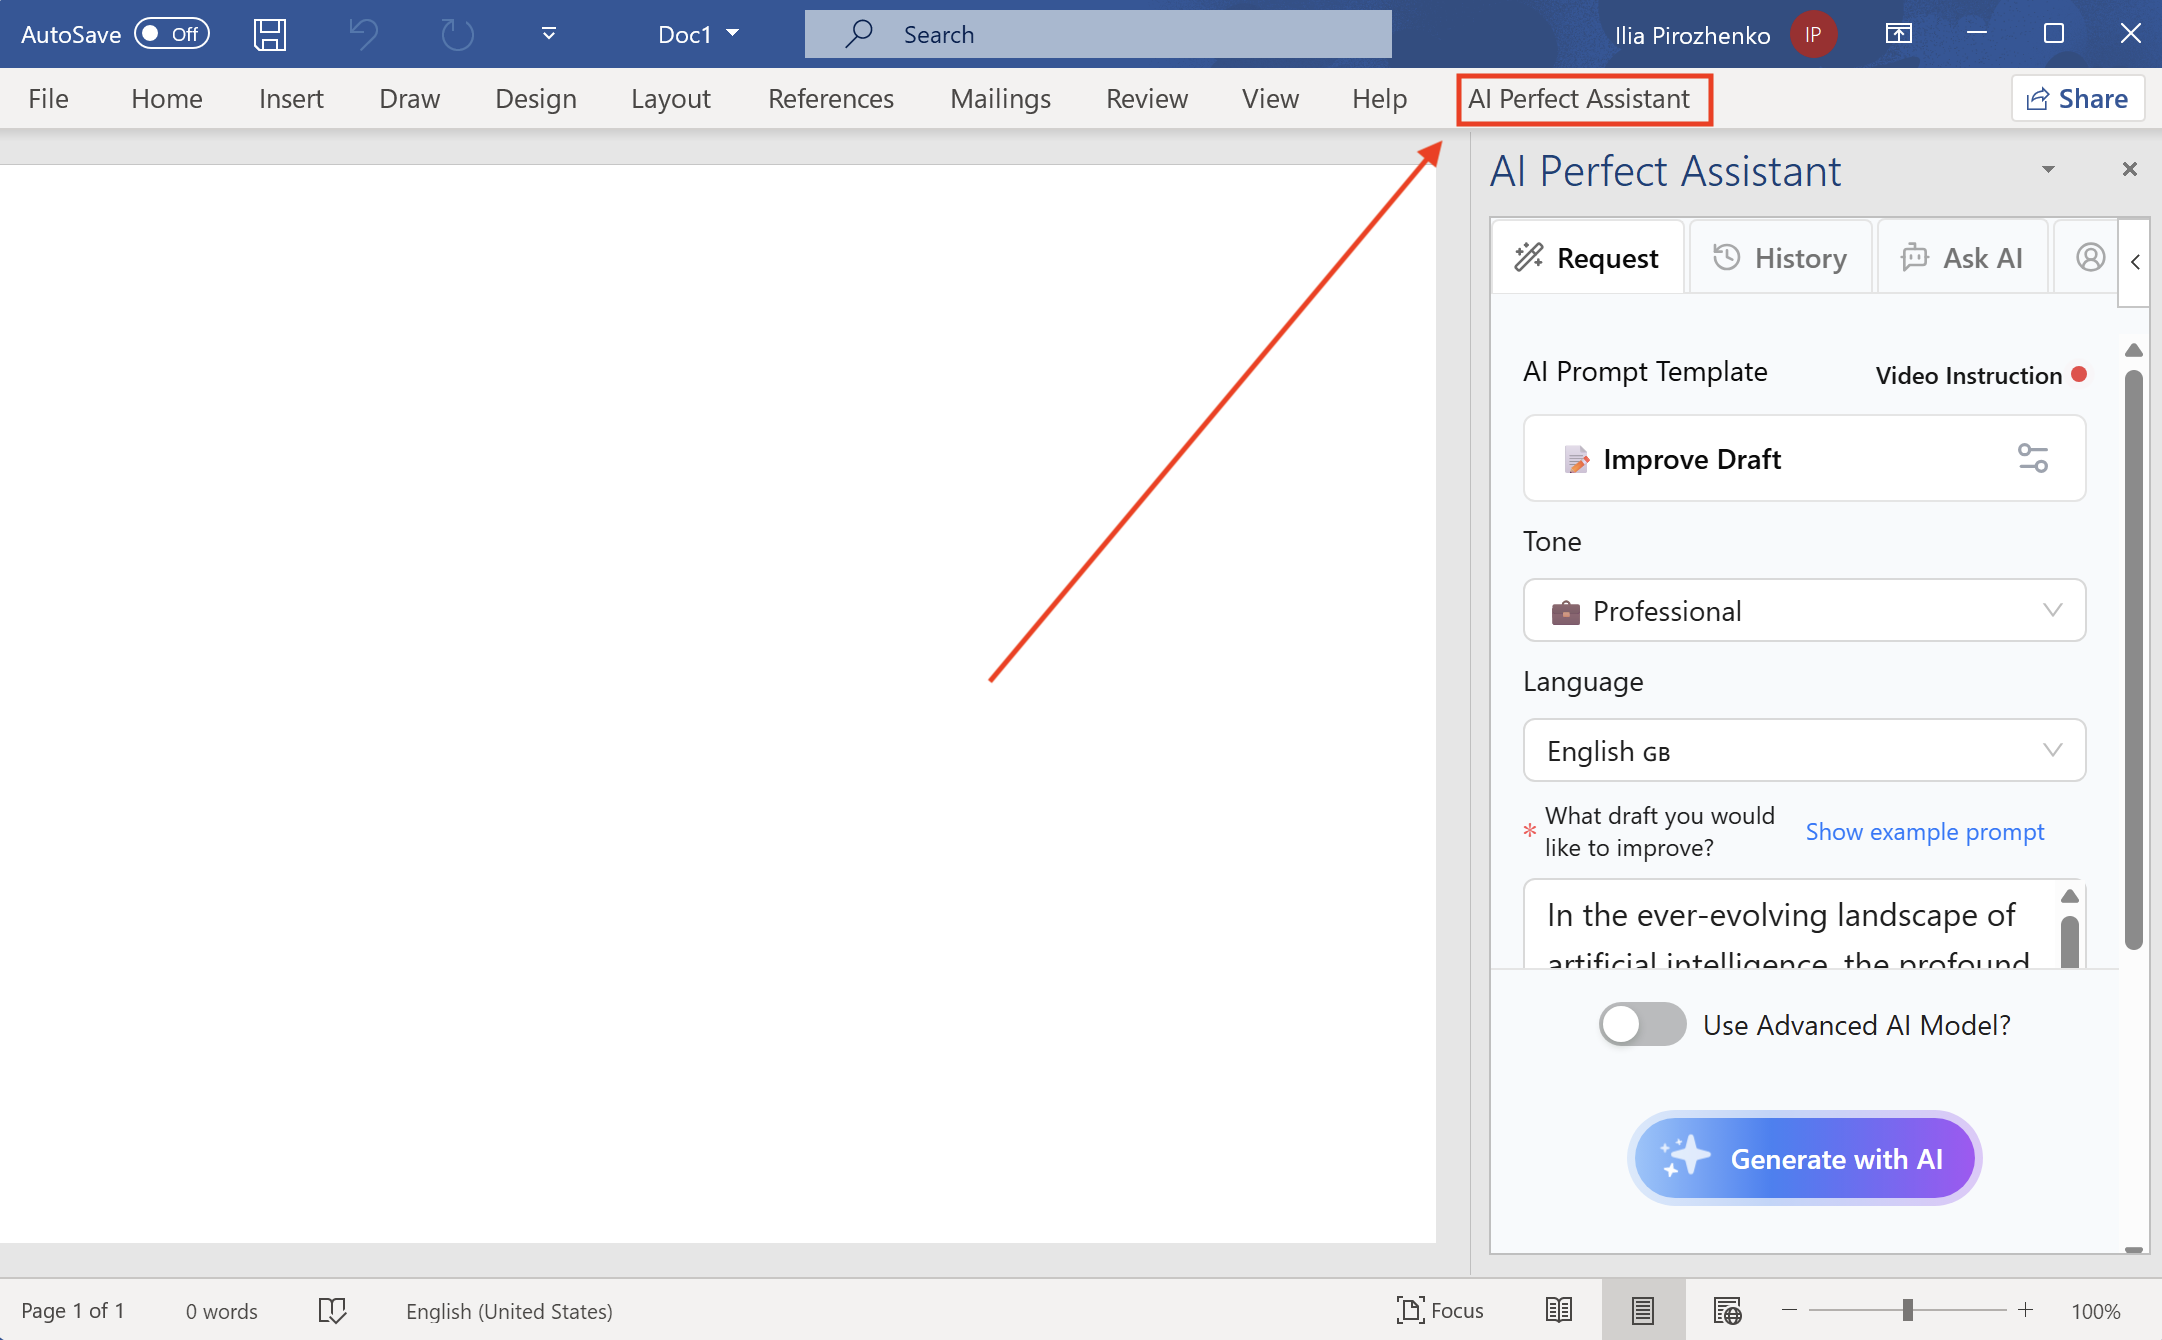
Task: Open the References ribbon tab
Action: pos(831,99)
